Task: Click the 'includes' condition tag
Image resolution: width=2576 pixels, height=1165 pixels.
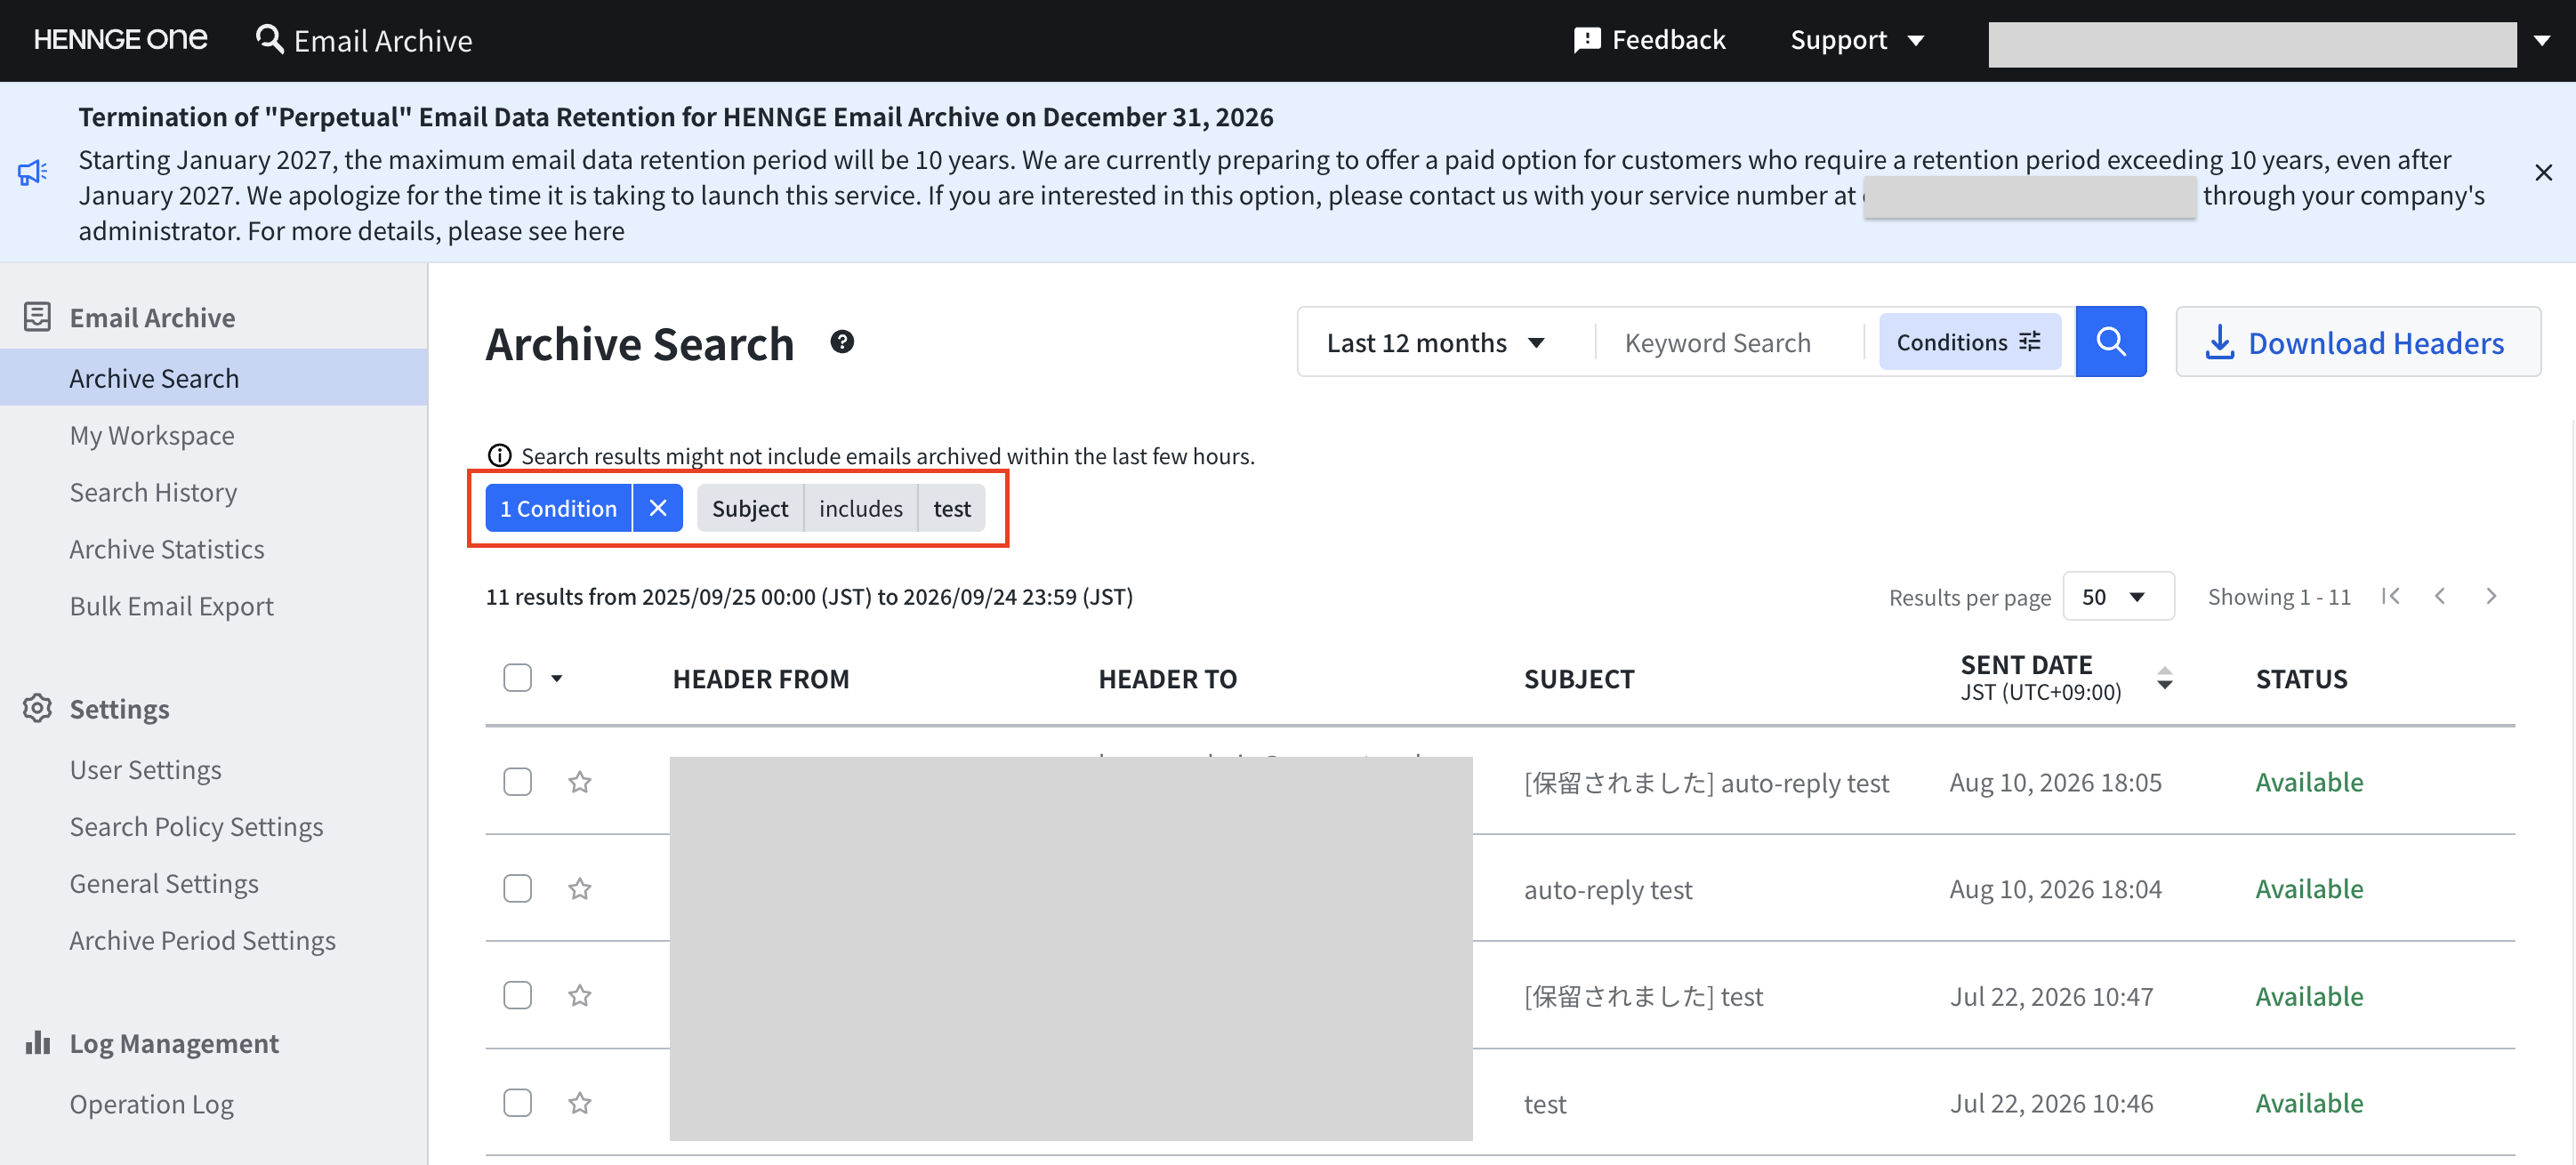Action: tap(861, 508)
